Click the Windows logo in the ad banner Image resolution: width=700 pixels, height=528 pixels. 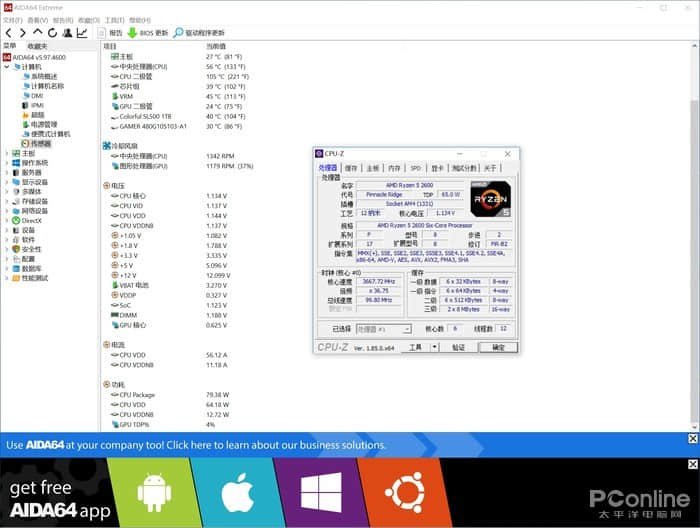point(321,492)
